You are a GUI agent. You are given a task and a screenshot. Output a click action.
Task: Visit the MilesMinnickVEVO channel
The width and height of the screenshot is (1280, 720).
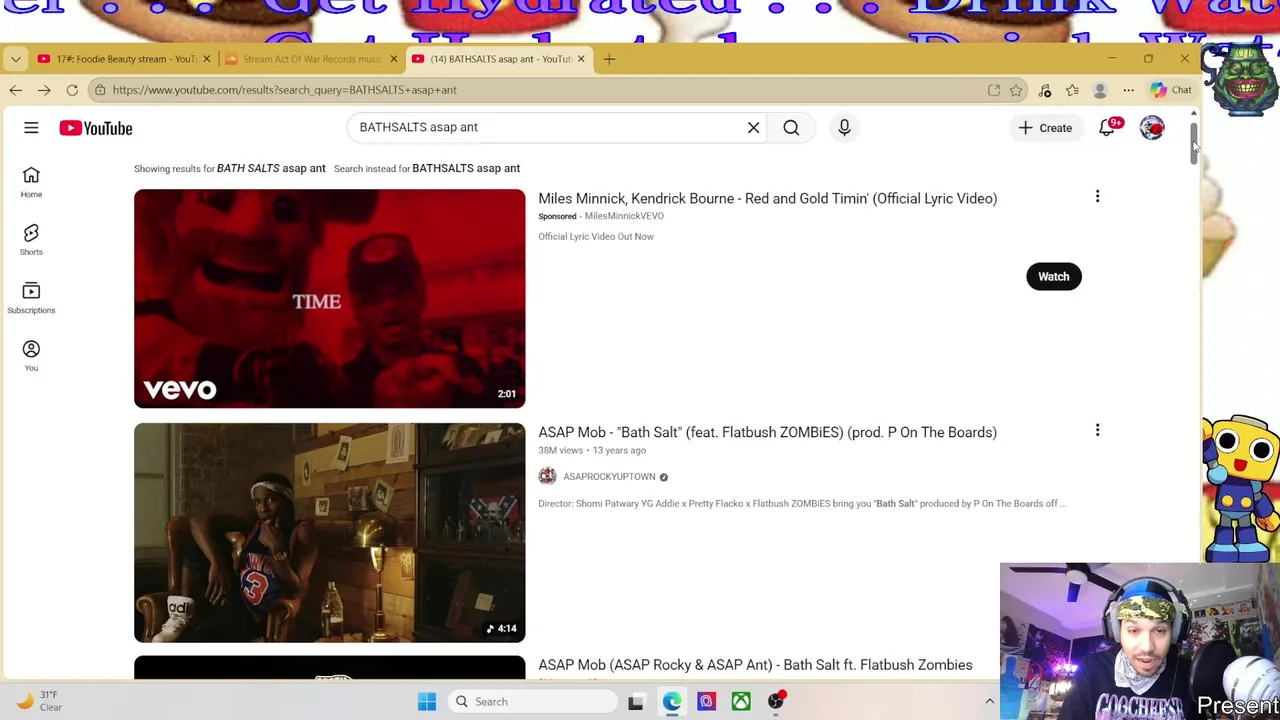pos(624,216)
